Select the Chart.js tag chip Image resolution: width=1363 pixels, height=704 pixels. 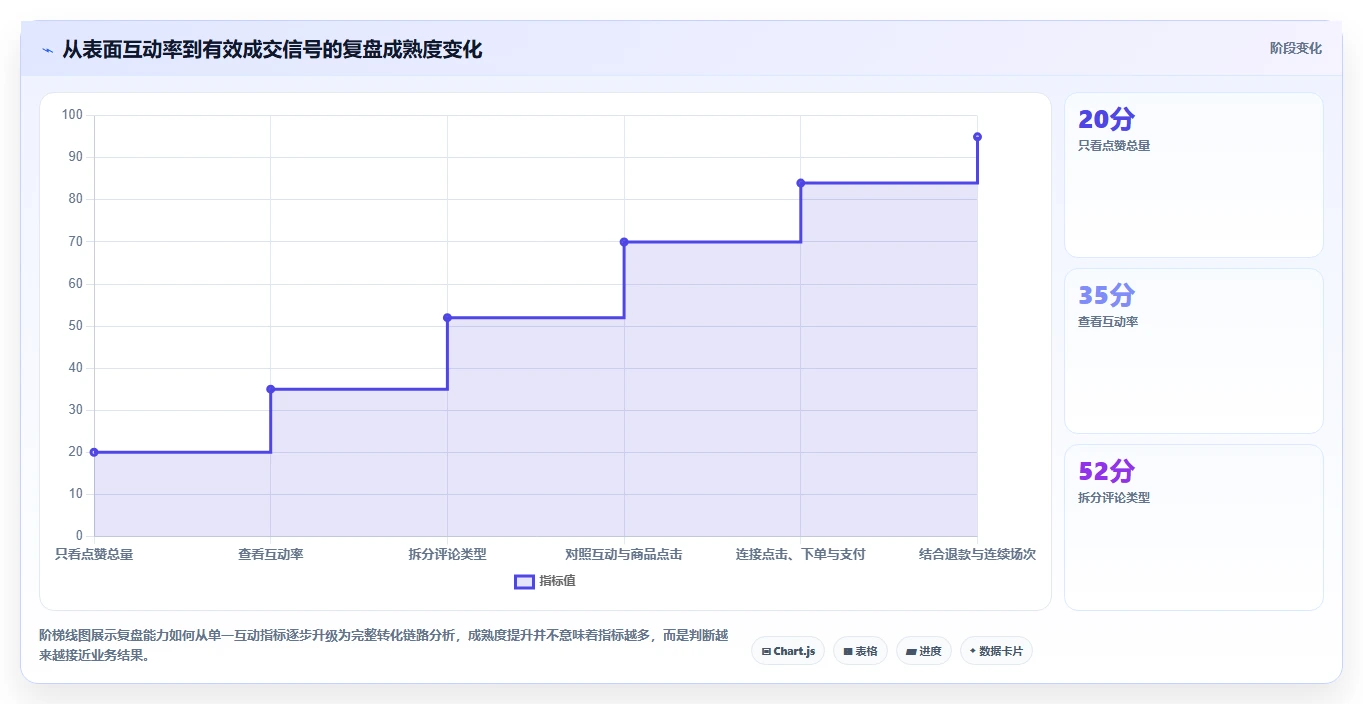click(788, 651)
